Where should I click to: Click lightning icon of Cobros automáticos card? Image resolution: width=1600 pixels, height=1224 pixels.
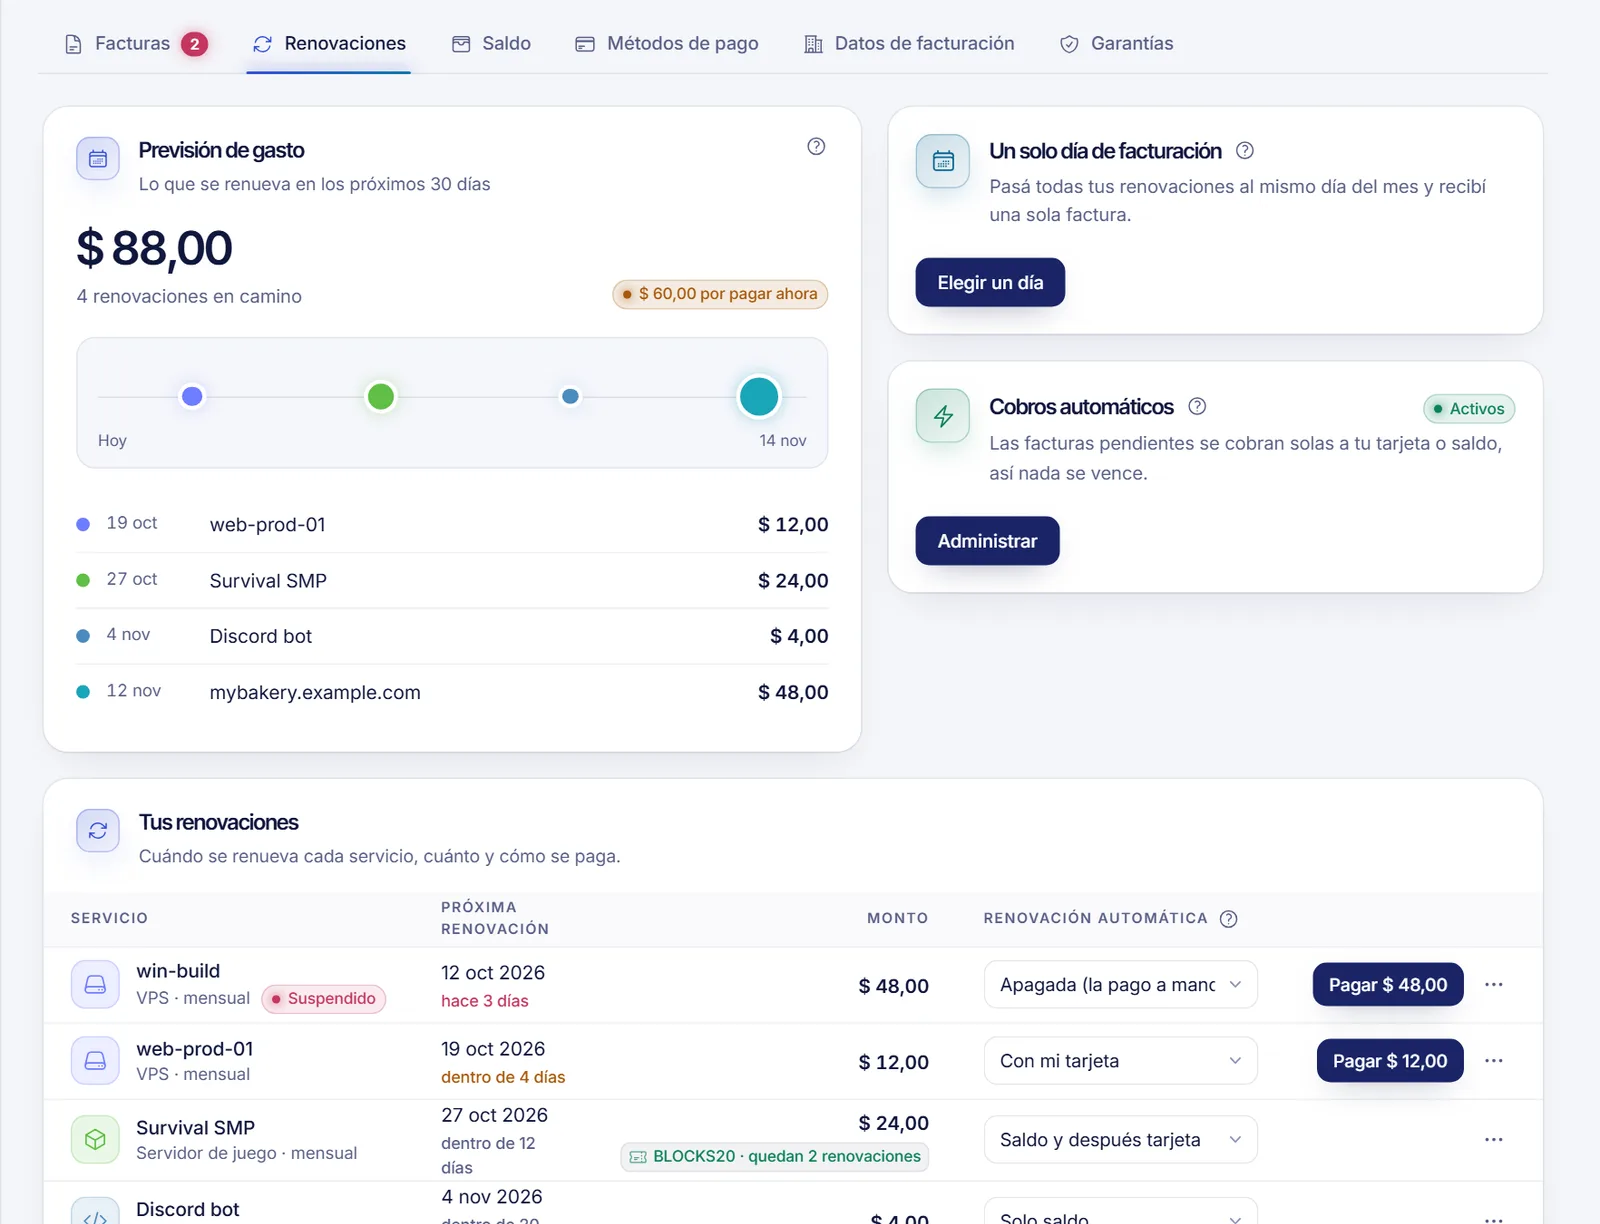[943, 416]
